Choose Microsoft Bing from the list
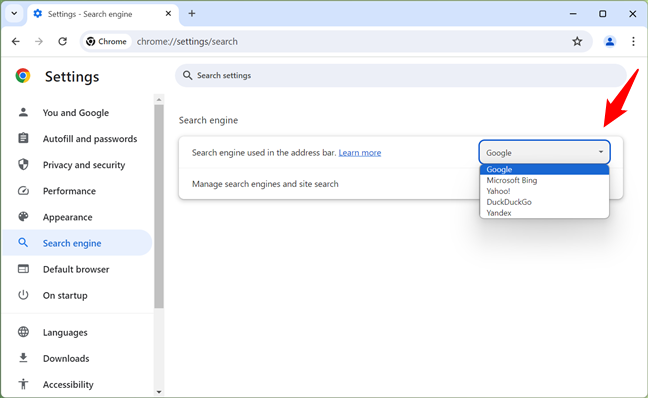 click(544, 180)
